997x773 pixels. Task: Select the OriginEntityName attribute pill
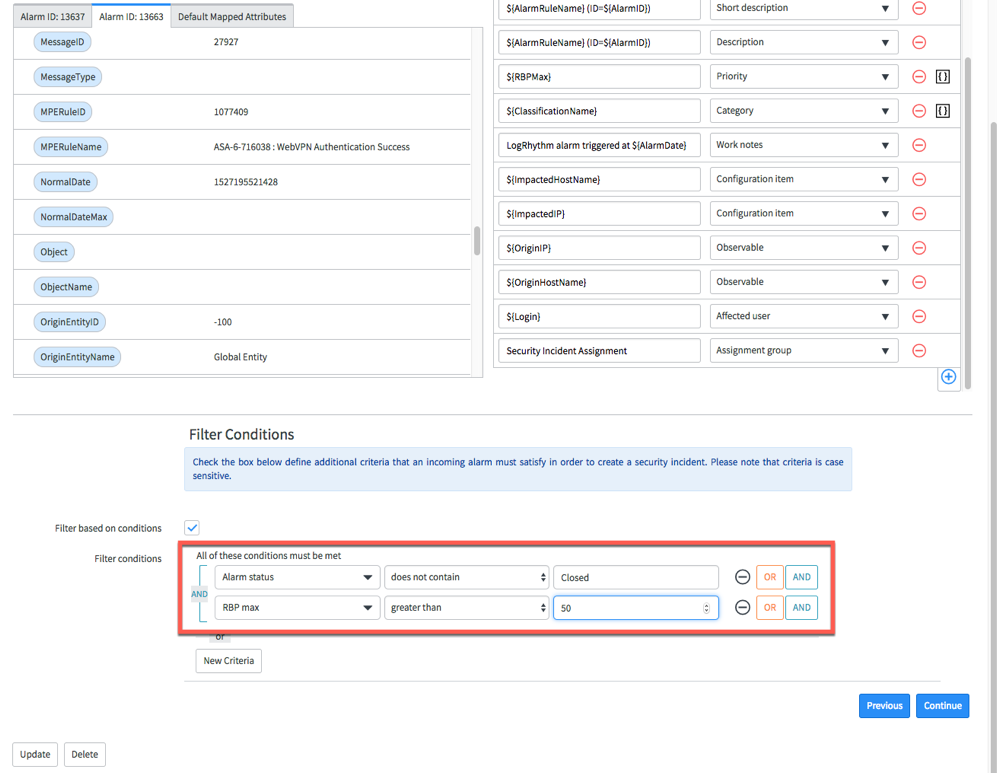[x=77, y=357]
